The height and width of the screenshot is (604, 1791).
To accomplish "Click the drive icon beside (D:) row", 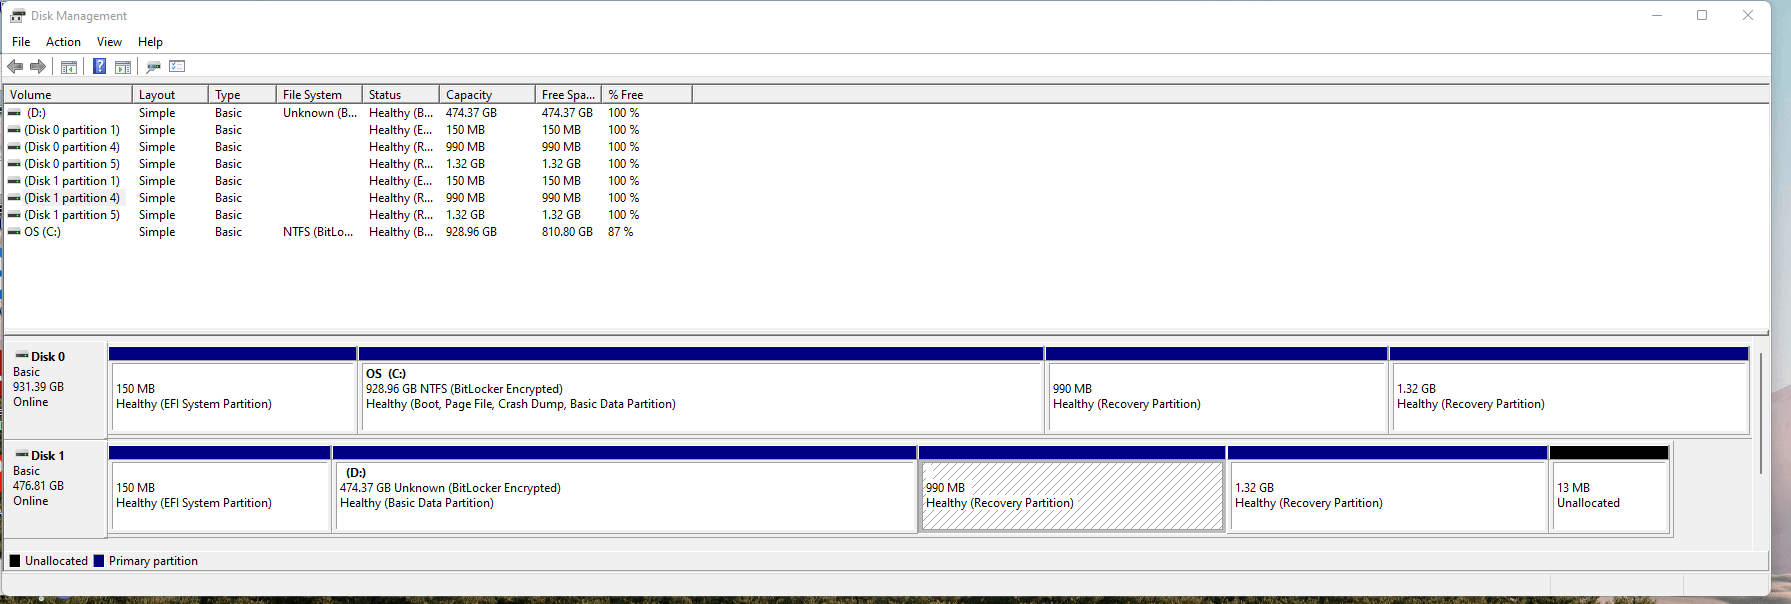I will [x=14, y=113].
